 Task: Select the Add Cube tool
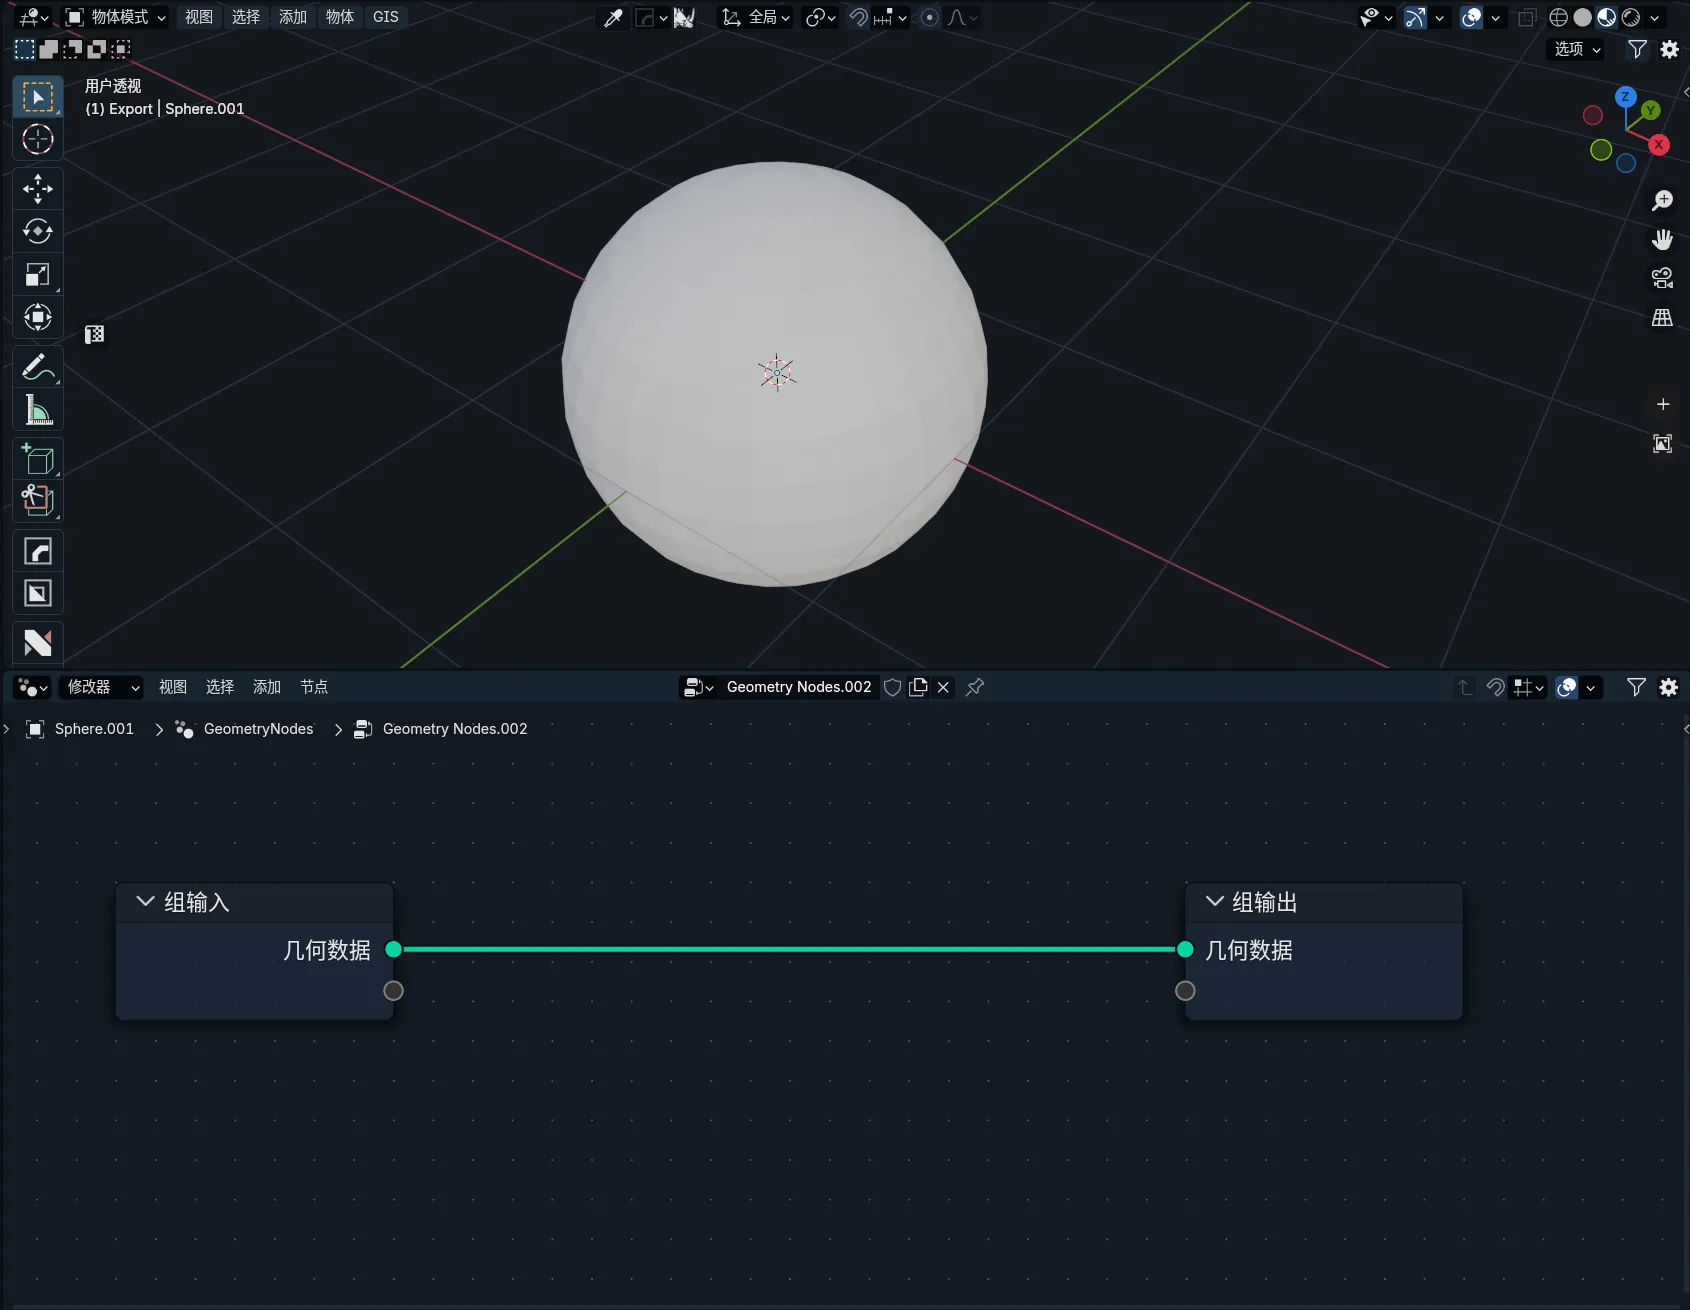tap(38, 459)
